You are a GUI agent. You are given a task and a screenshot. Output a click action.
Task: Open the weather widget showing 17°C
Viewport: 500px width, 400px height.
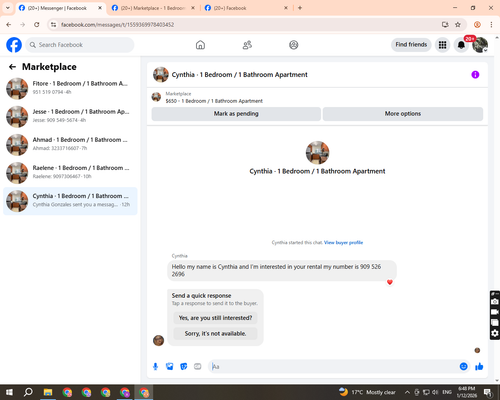point(367,392)
